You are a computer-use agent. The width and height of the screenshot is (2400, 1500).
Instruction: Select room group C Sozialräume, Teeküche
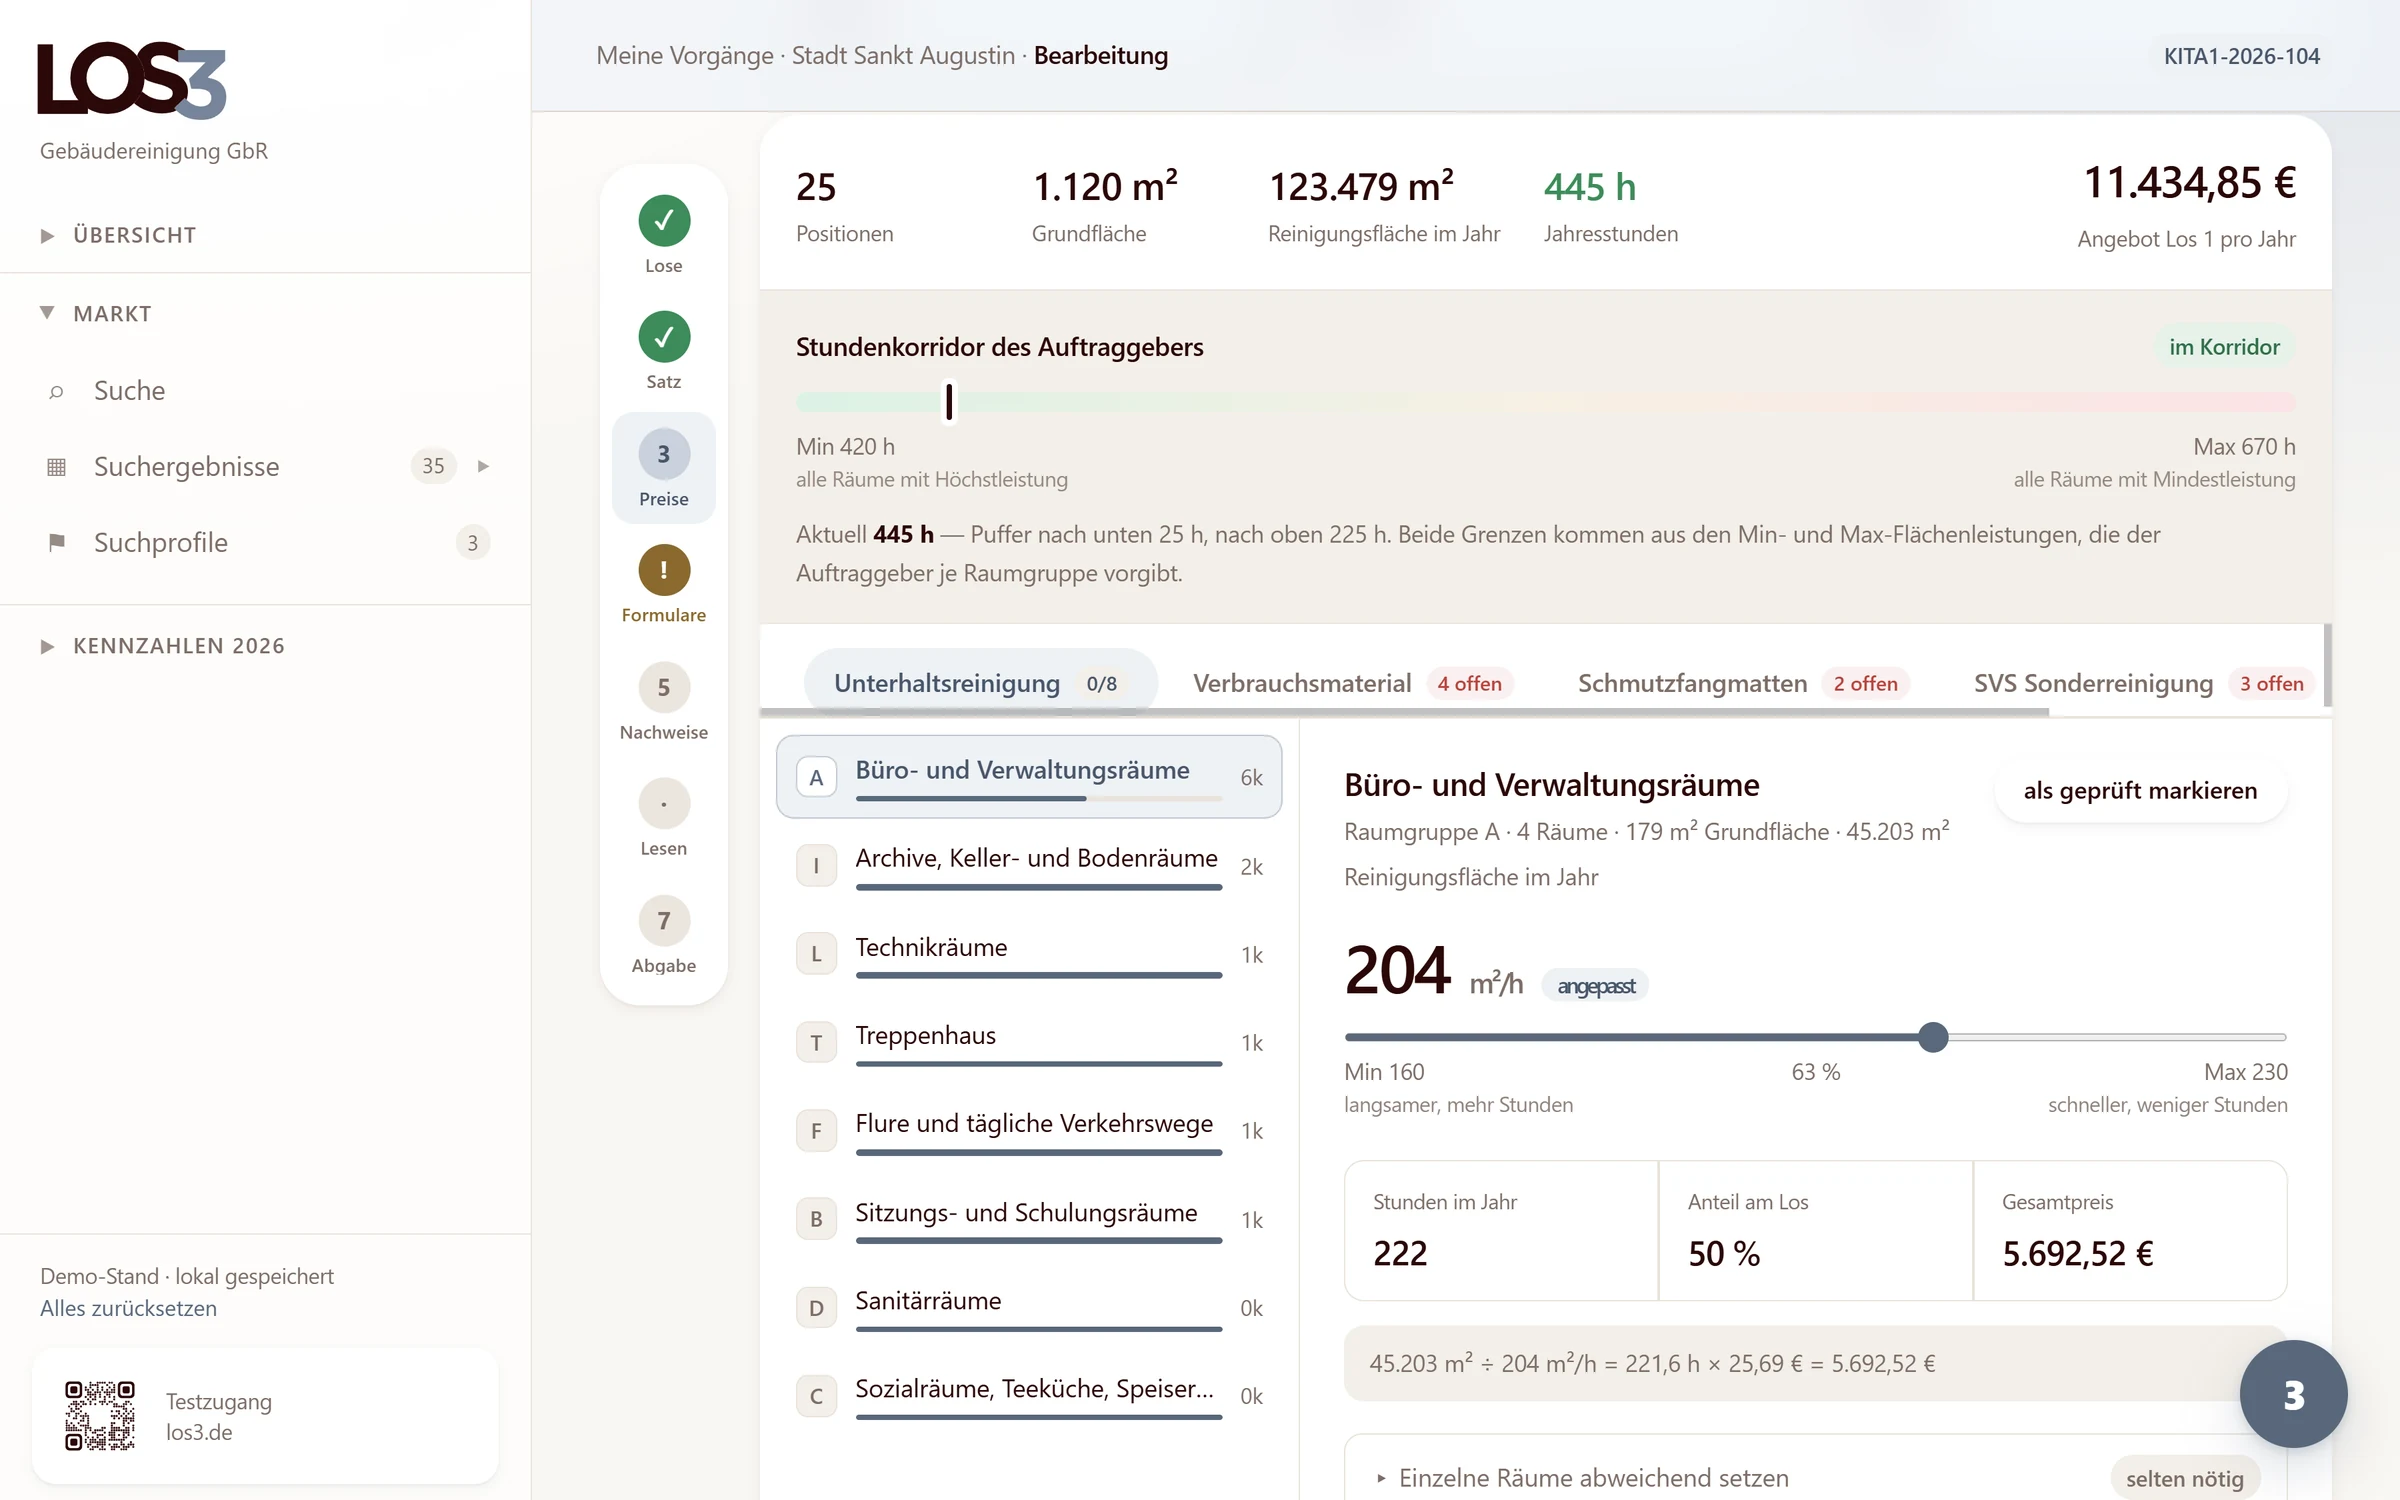pyautogui.click(x=1029, y=1395)
